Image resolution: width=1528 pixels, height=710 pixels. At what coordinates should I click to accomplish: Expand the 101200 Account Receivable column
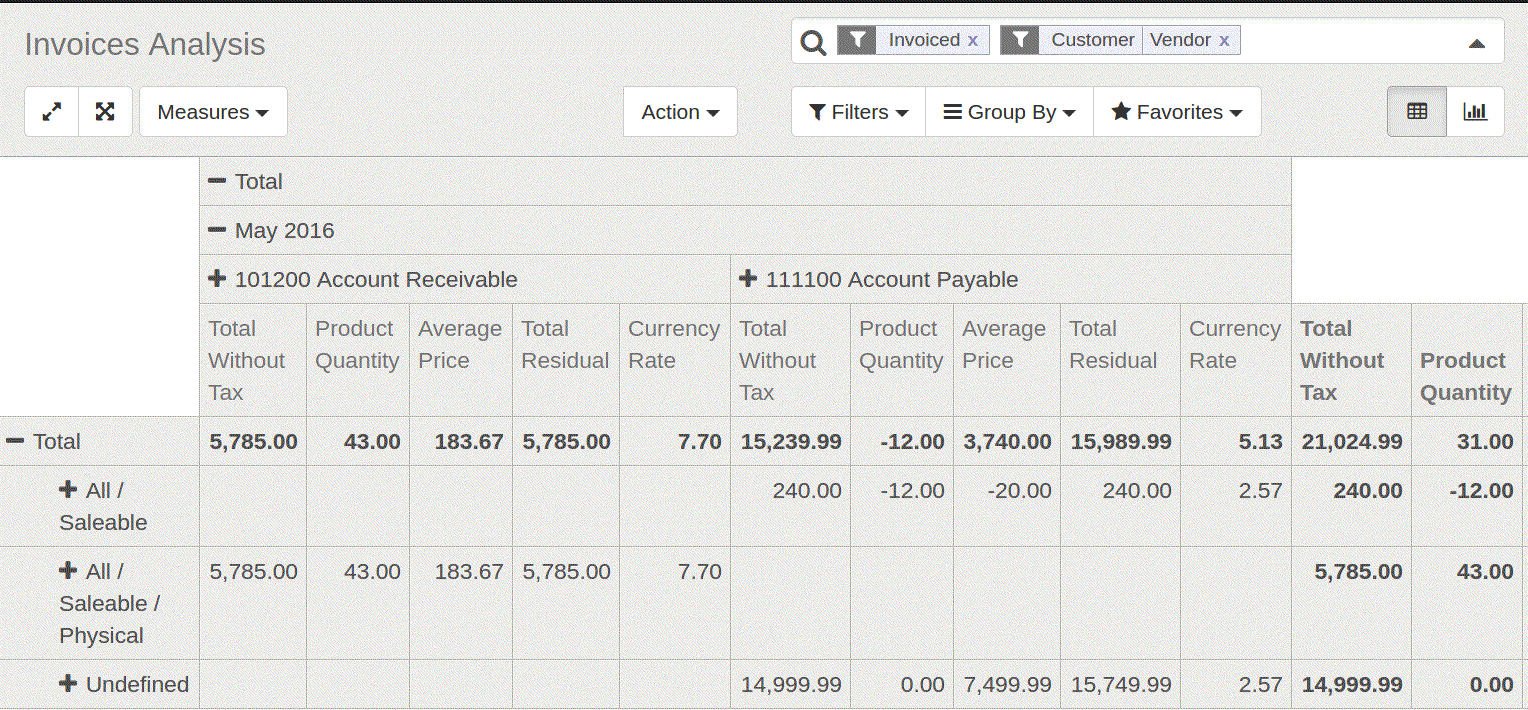[363, 279]
